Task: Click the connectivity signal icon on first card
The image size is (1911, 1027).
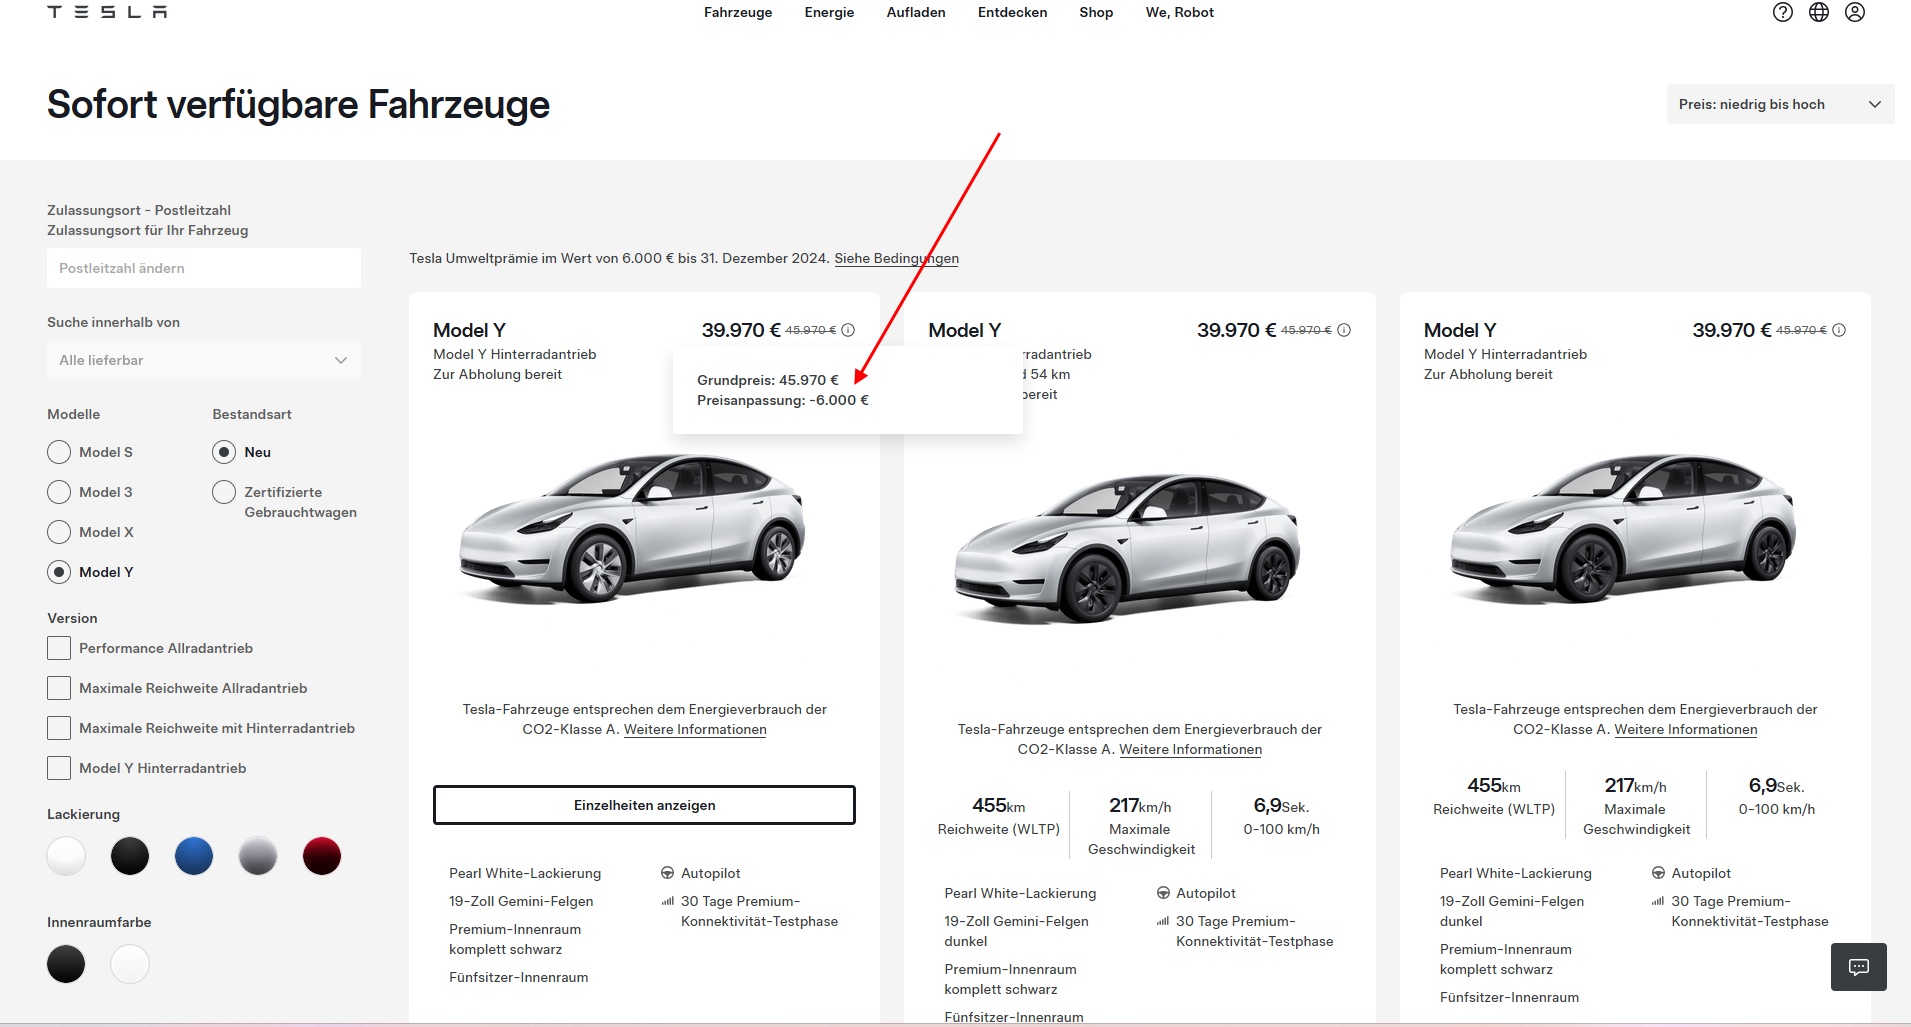Action: [667, 901]
